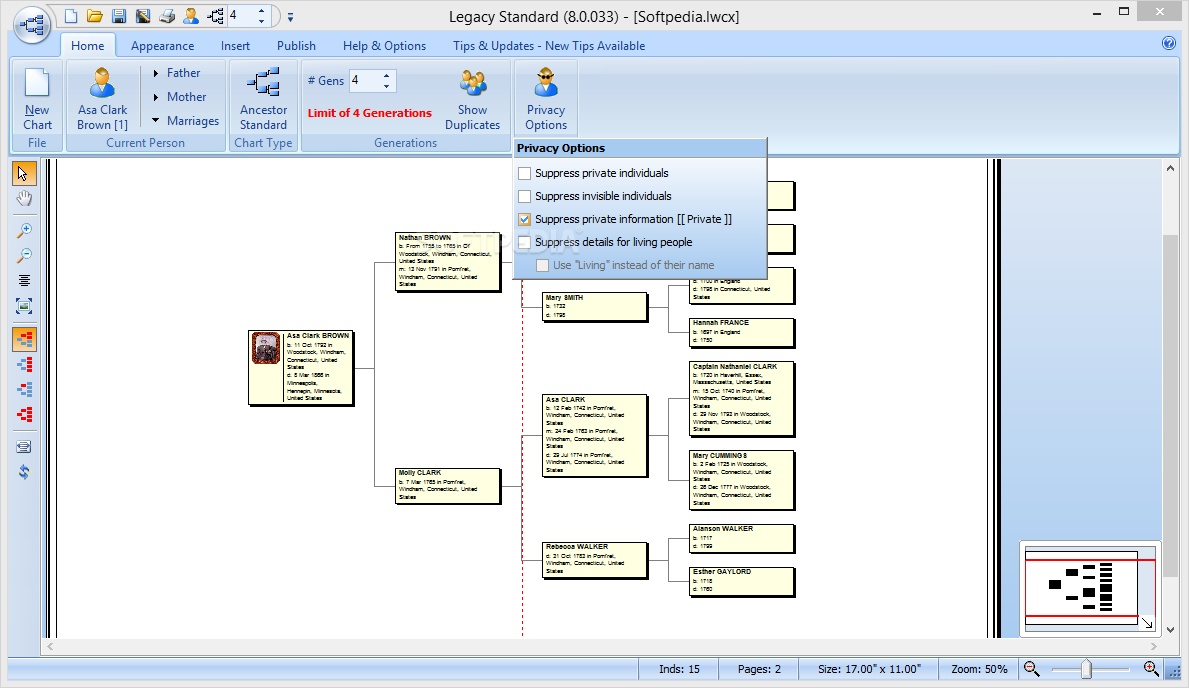
Task: Click the navigator resize arrow icon
Action: (1147, 623)
